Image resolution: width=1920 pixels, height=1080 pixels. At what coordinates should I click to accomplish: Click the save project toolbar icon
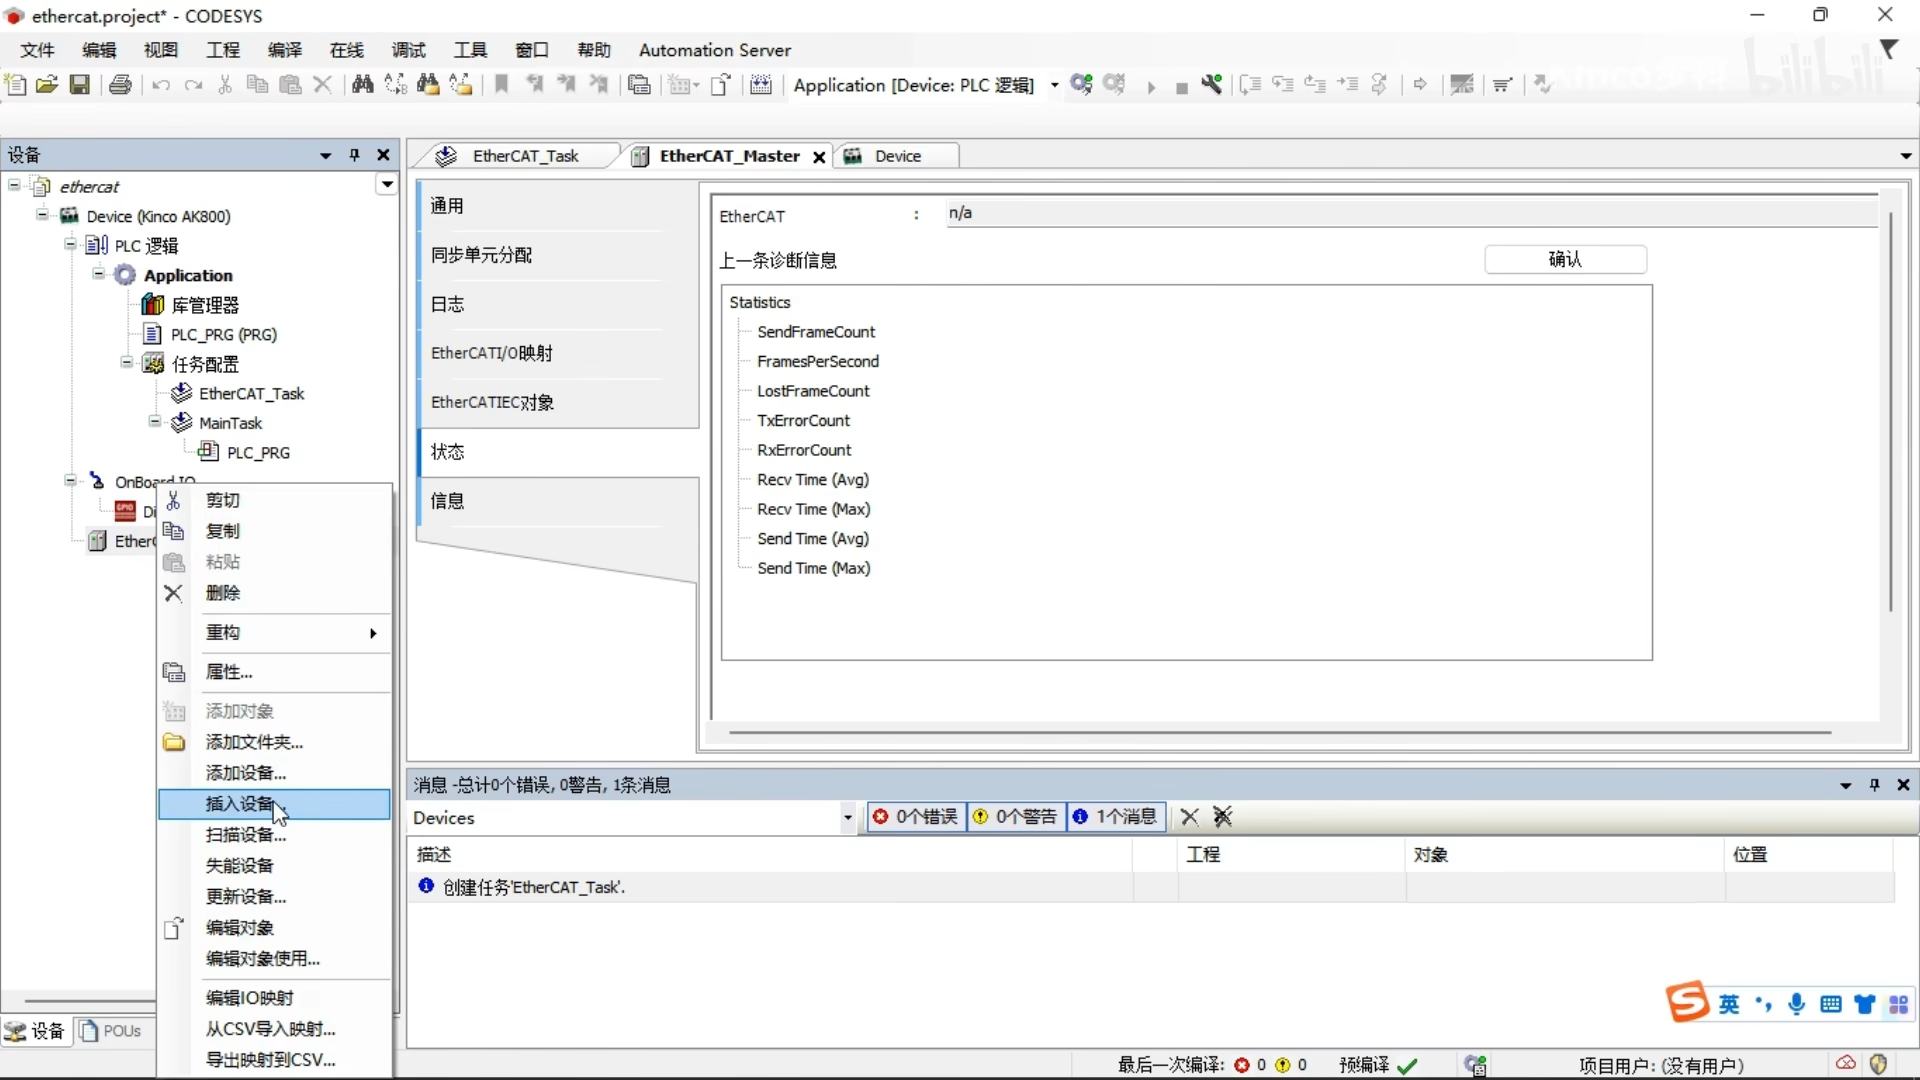(79, 83)
